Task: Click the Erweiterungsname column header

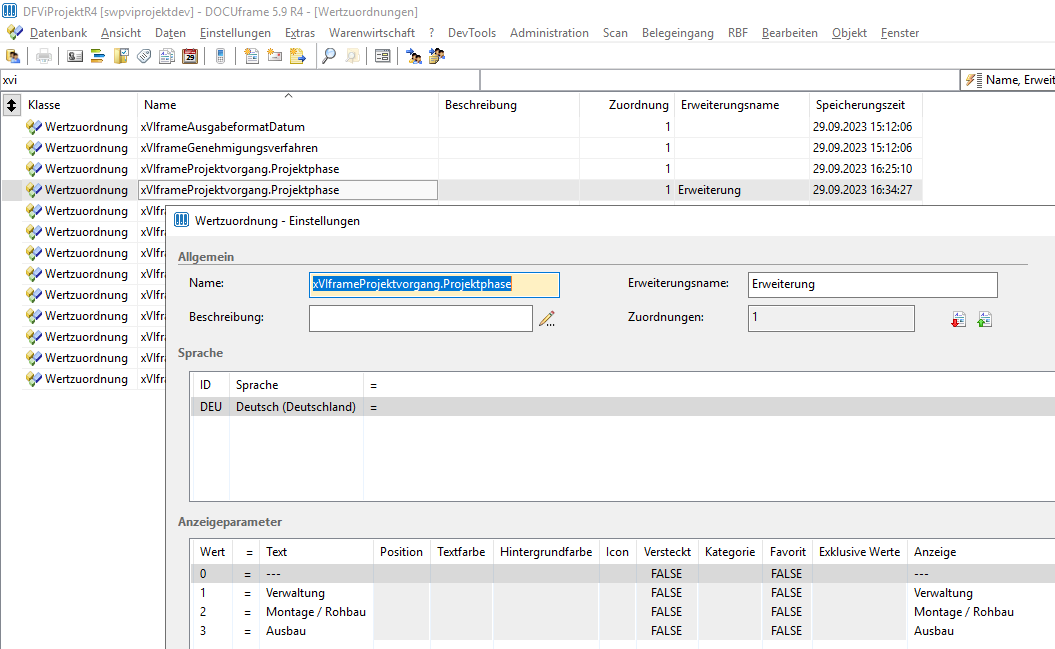Action: 741,105
